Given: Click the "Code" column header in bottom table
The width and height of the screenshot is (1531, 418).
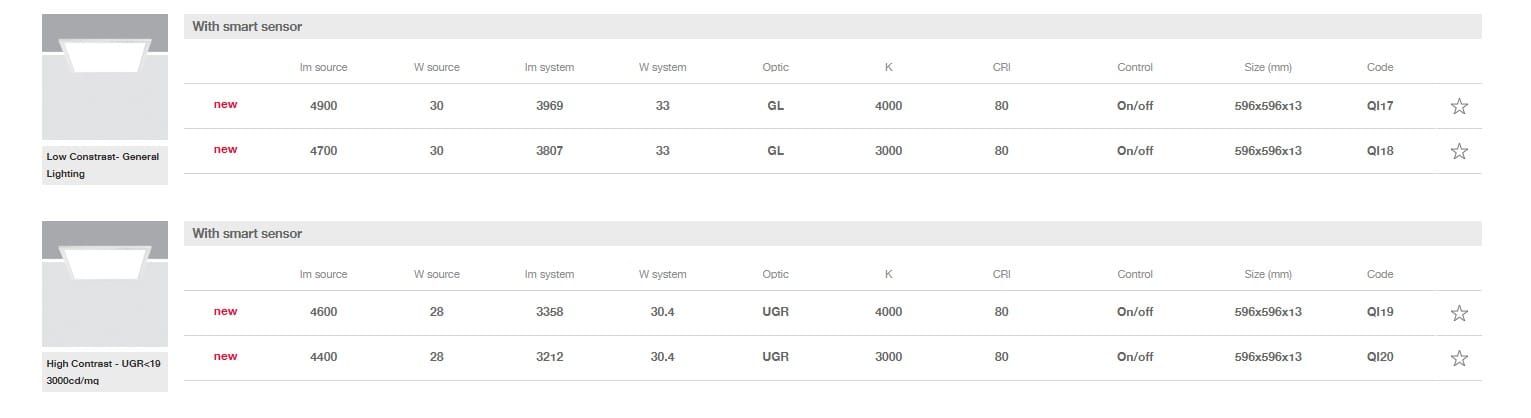Looking at the screenshot, I should [1379, 275].
